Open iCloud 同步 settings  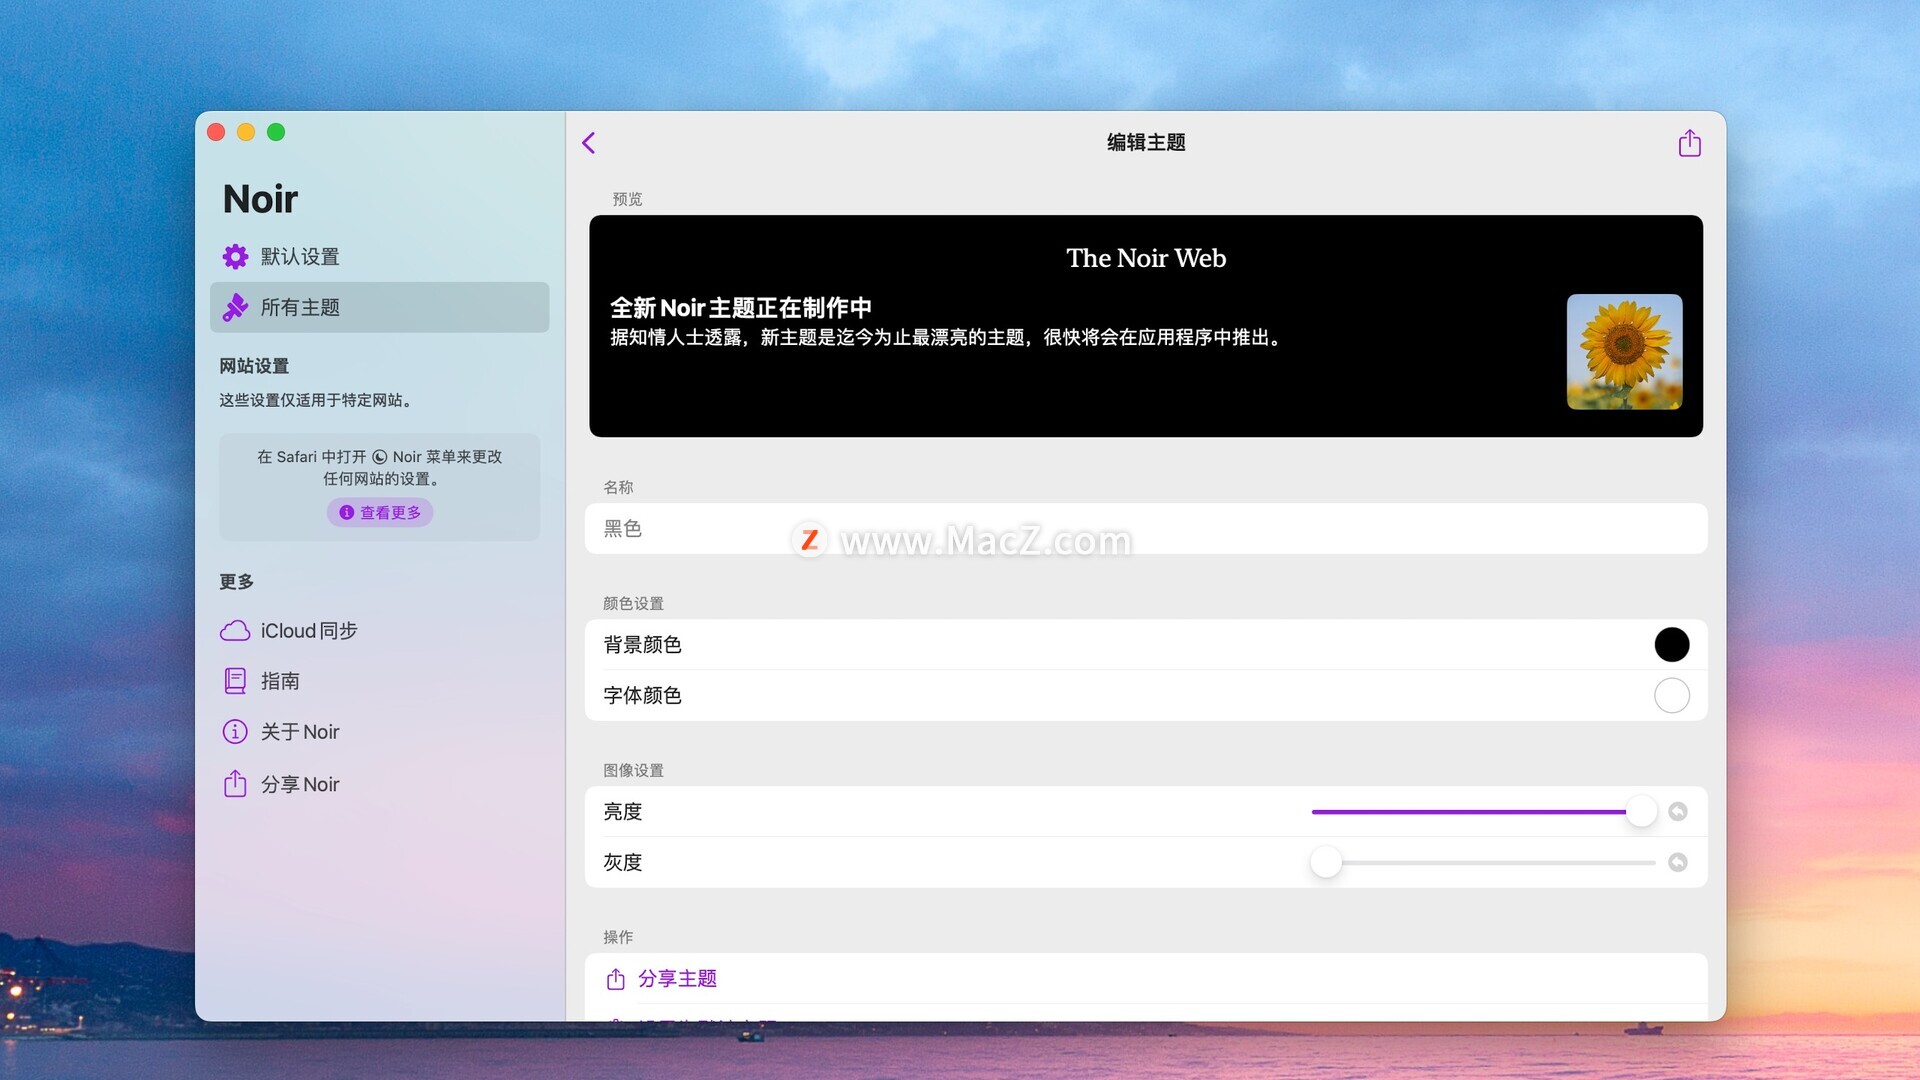pyautogui.click(x=379, y=631)
